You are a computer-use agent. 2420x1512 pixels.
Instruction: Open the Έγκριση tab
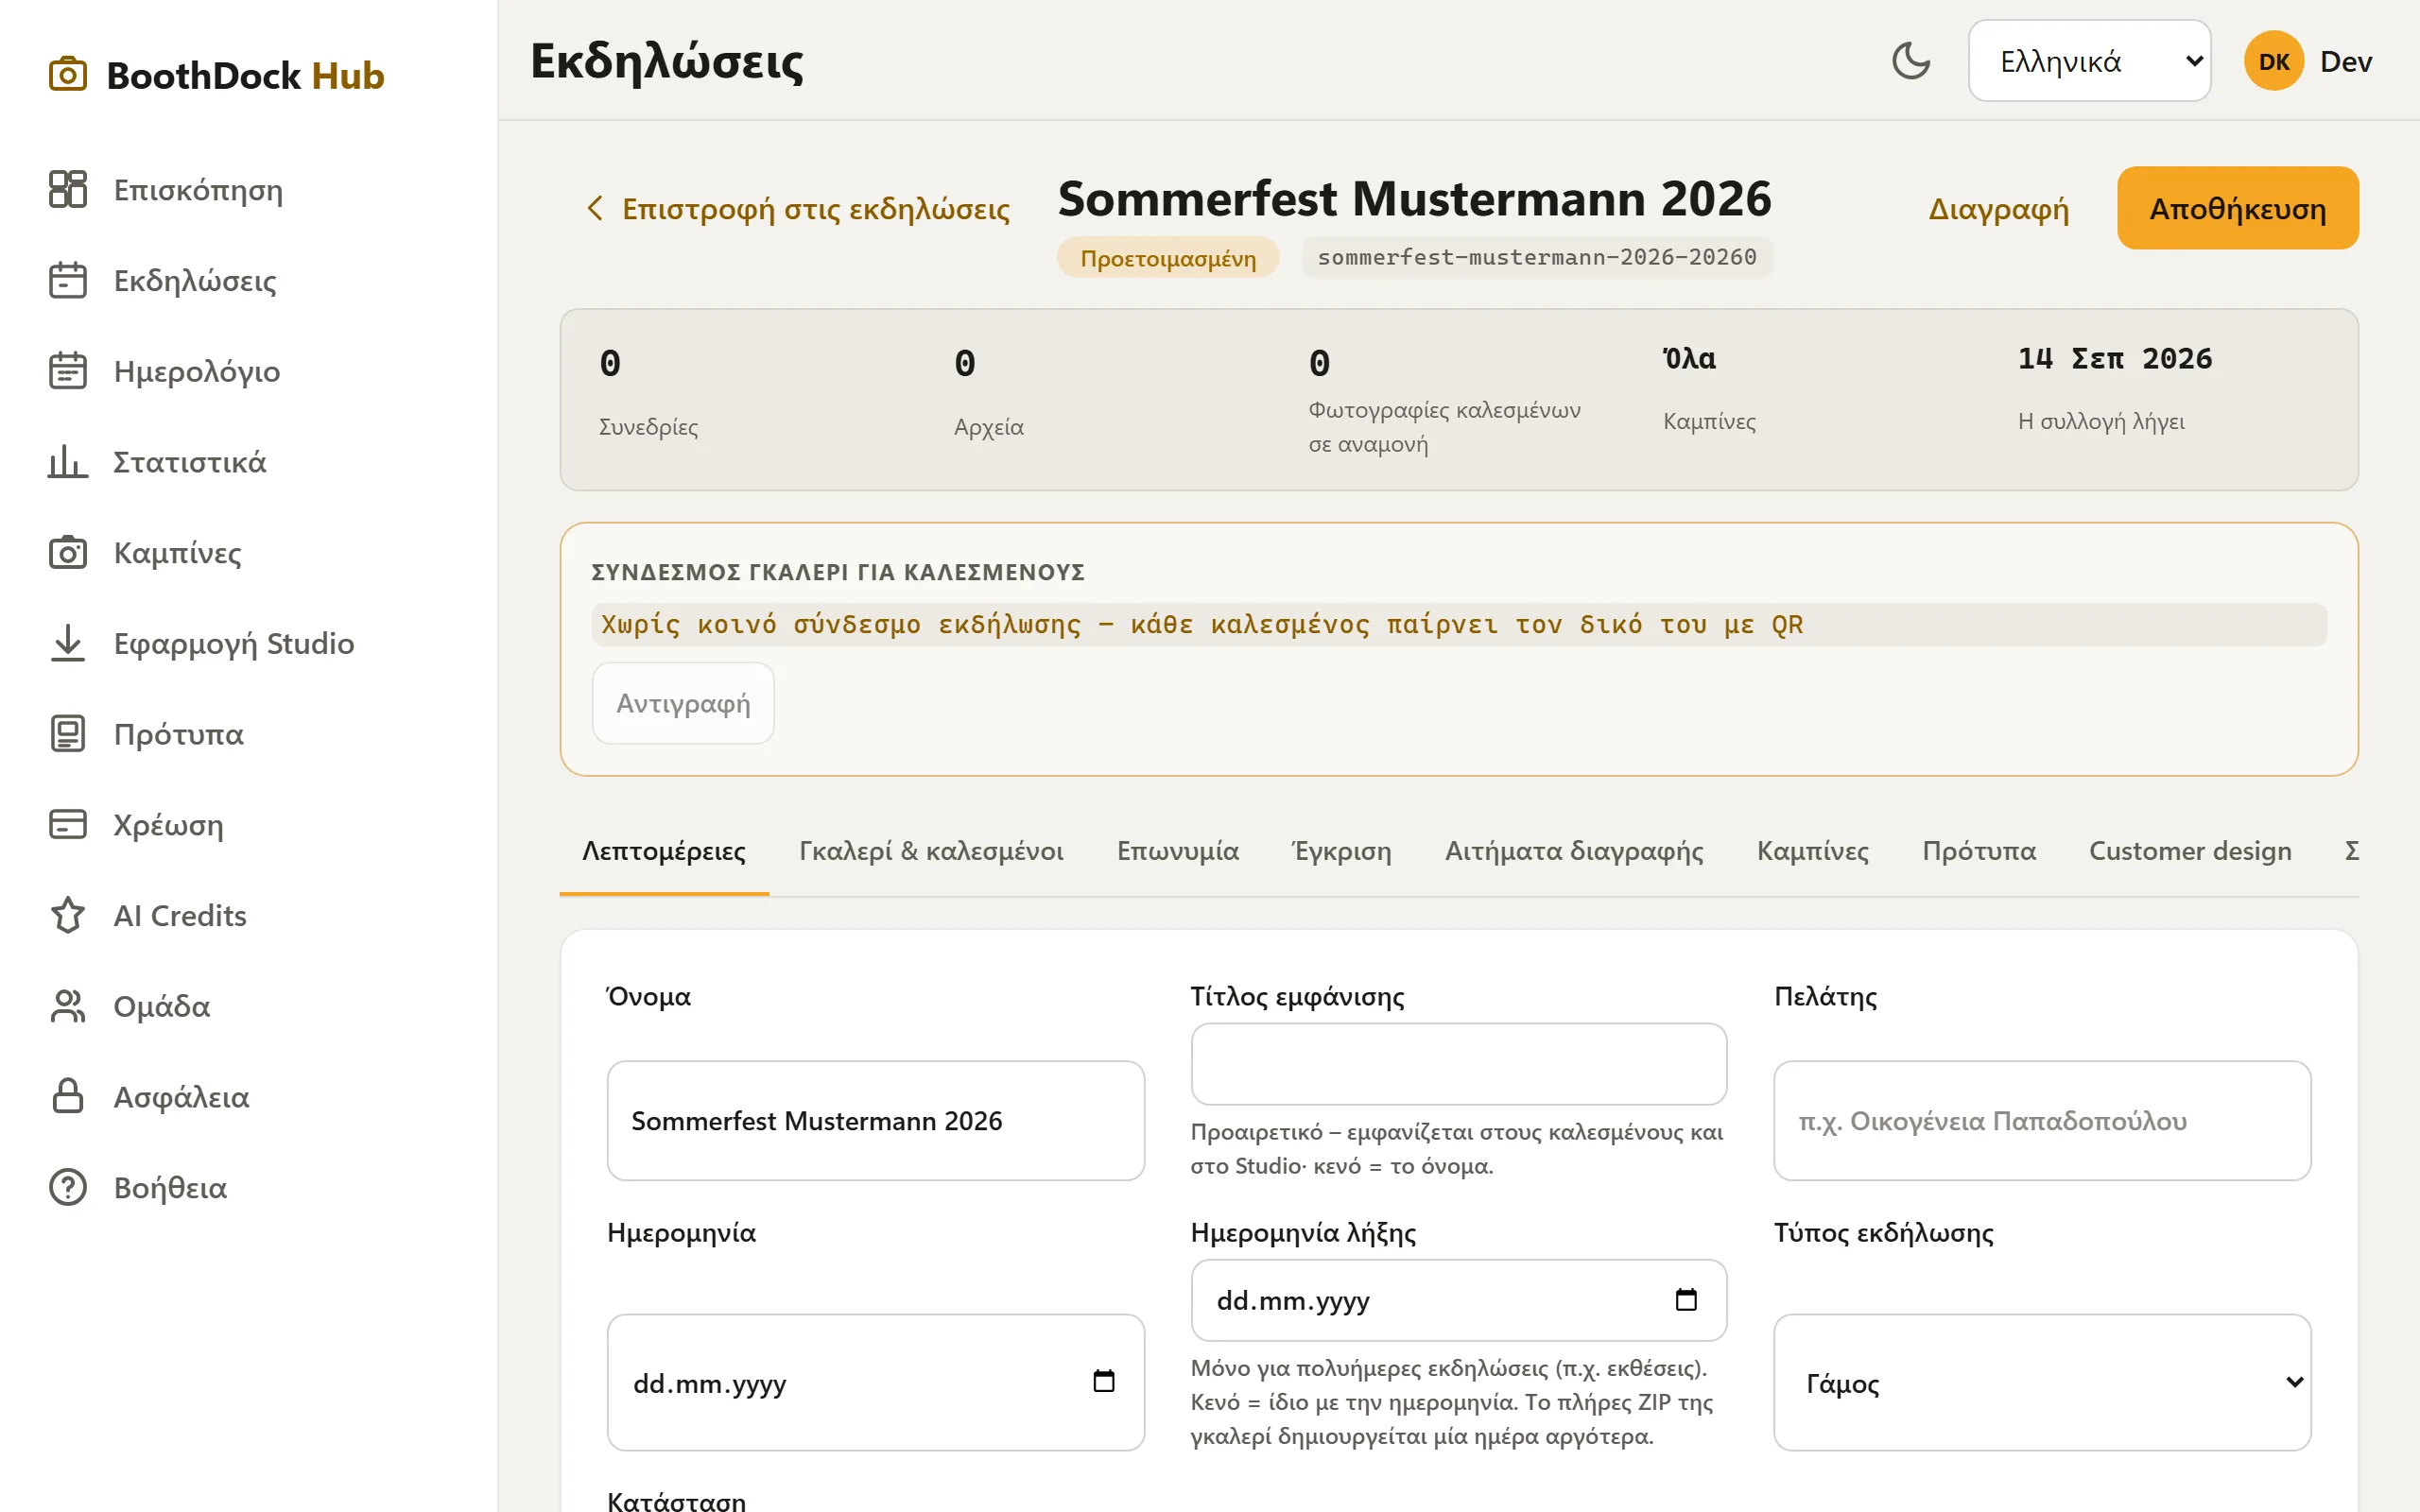[x=1342, y=851]
